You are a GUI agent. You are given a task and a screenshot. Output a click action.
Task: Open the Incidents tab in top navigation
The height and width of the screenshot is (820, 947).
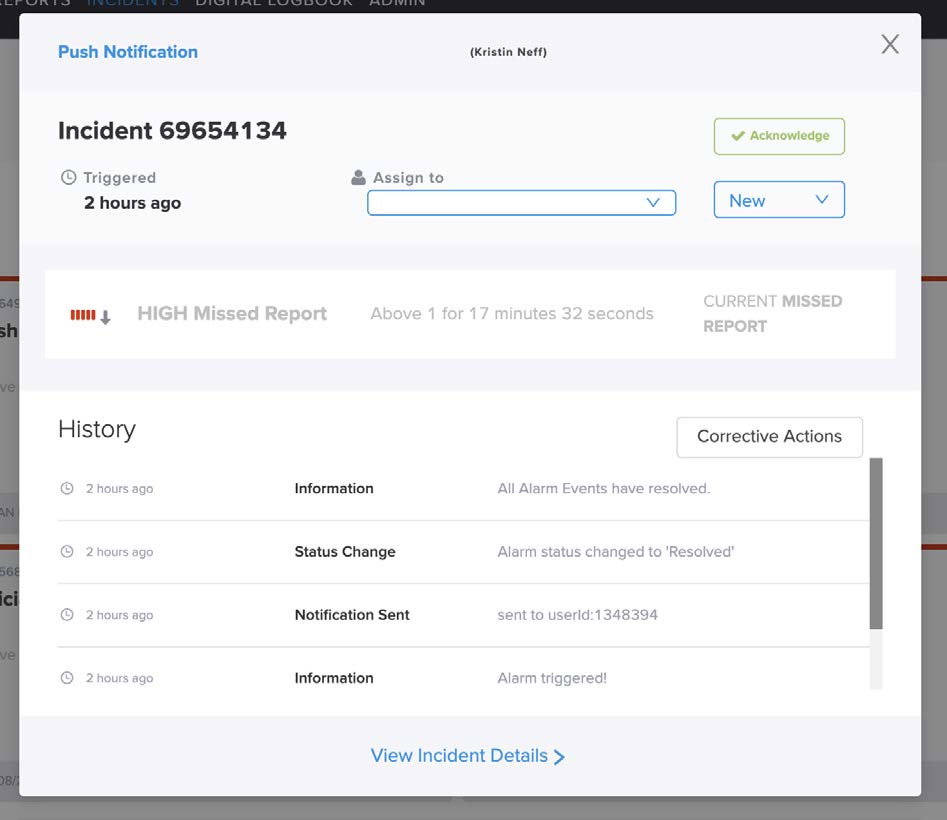[133, 3]
